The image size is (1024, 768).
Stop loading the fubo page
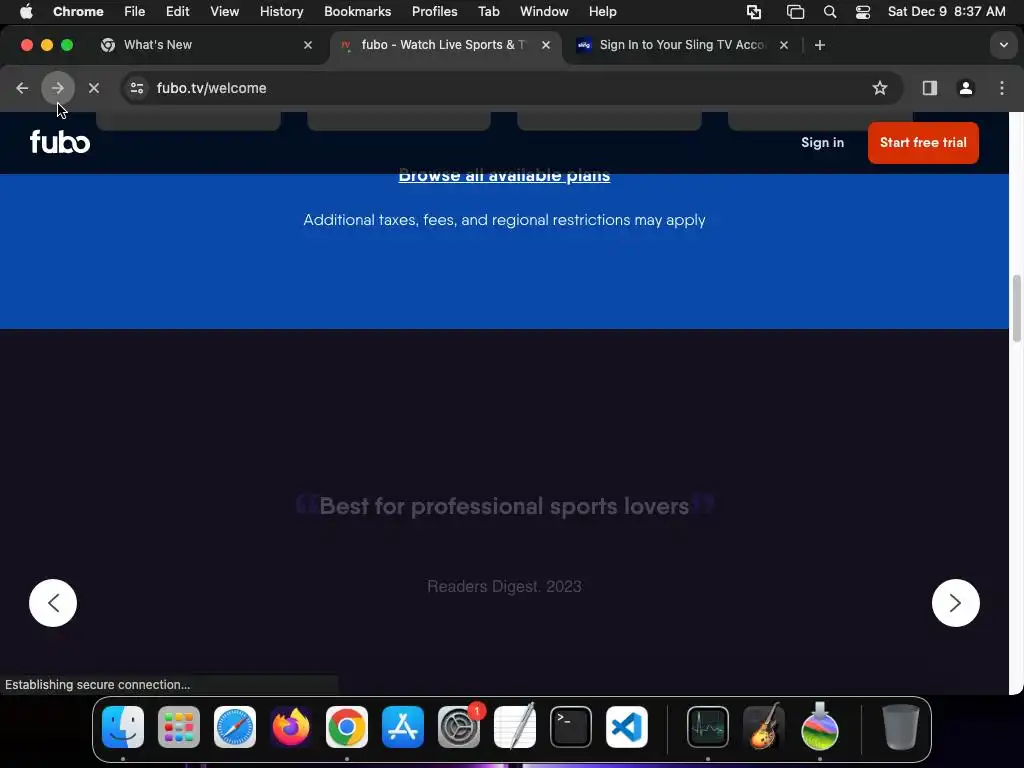[94, 88]
